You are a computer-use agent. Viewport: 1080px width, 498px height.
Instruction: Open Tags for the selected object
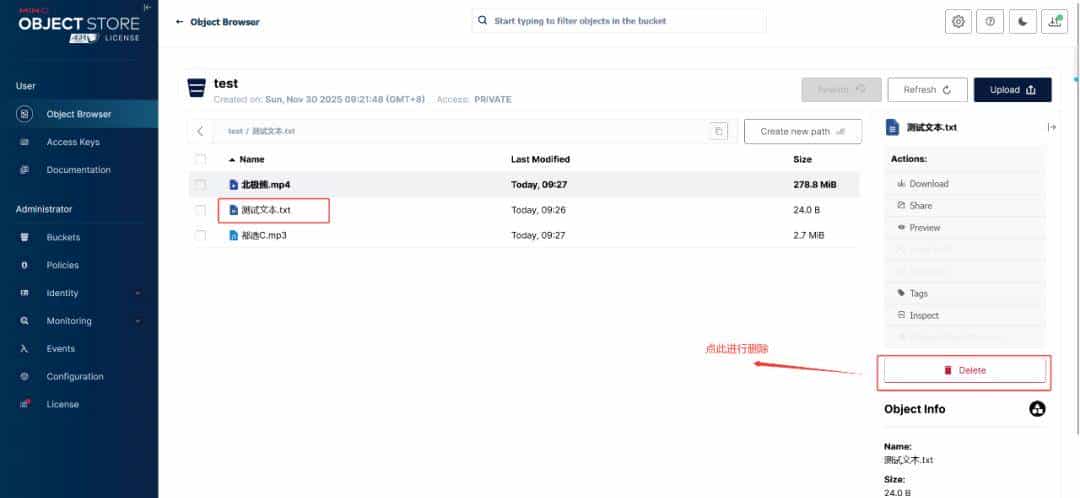coord(964,293)
